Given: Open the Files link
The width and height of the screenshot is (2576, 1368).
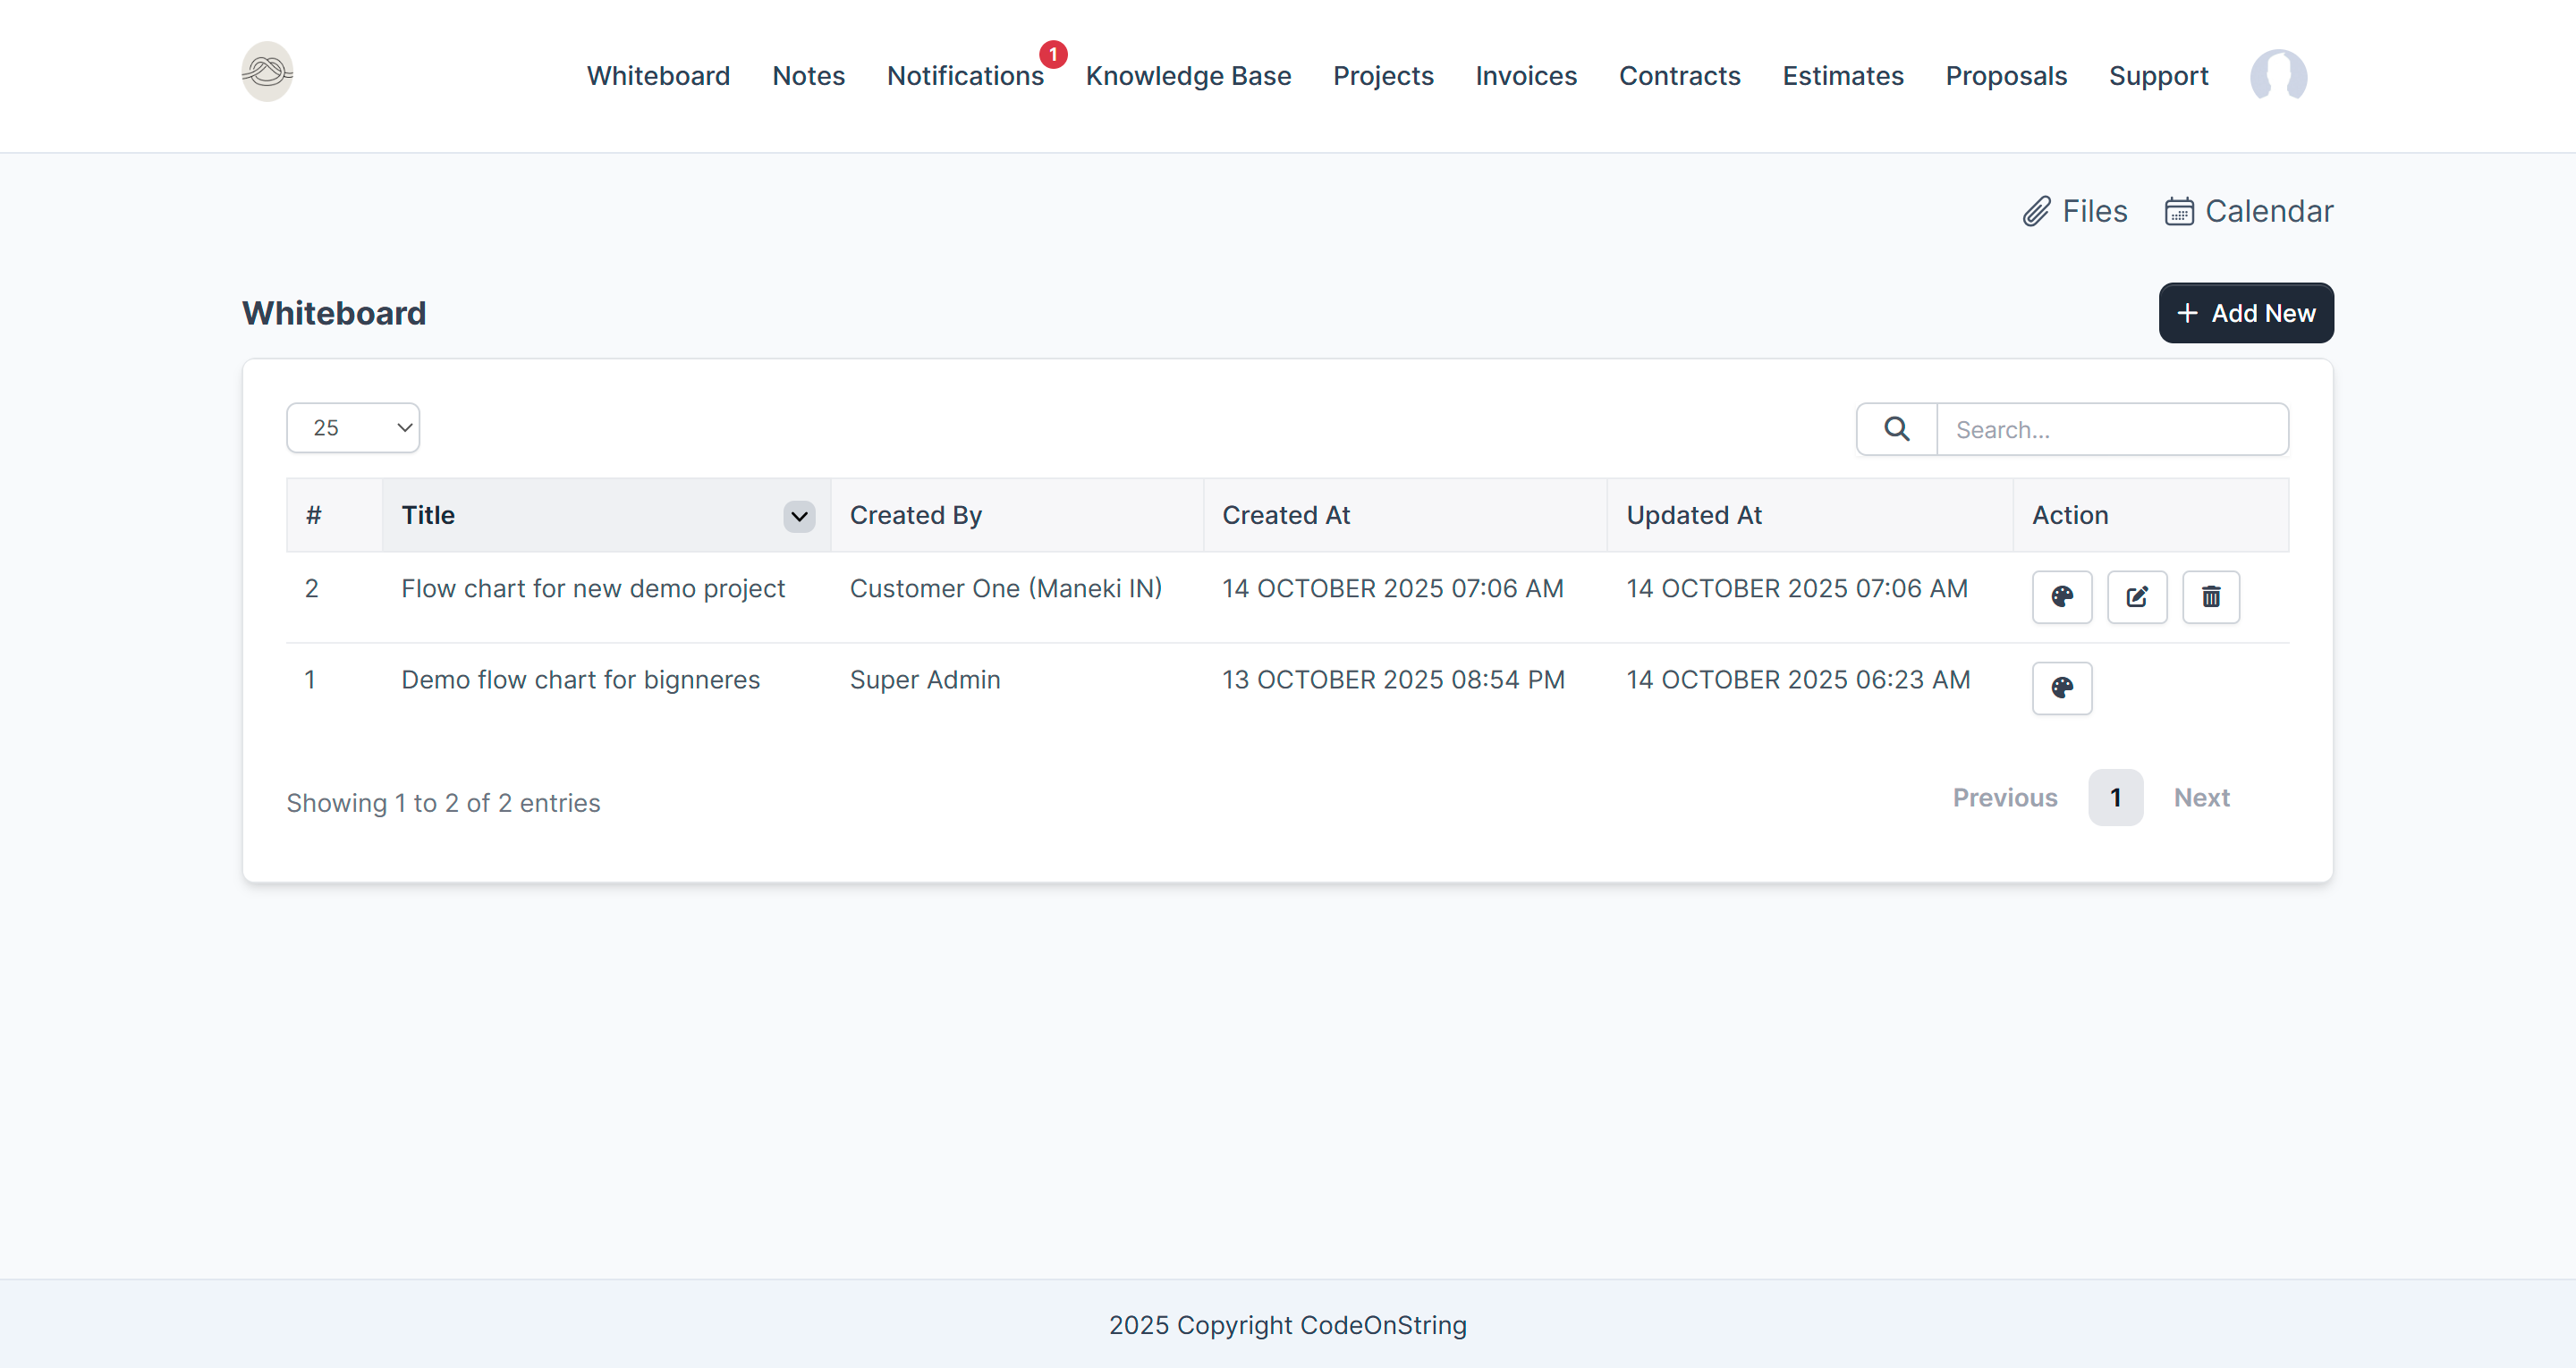Looking at the screenshot, I should [x=2075, y=211].
